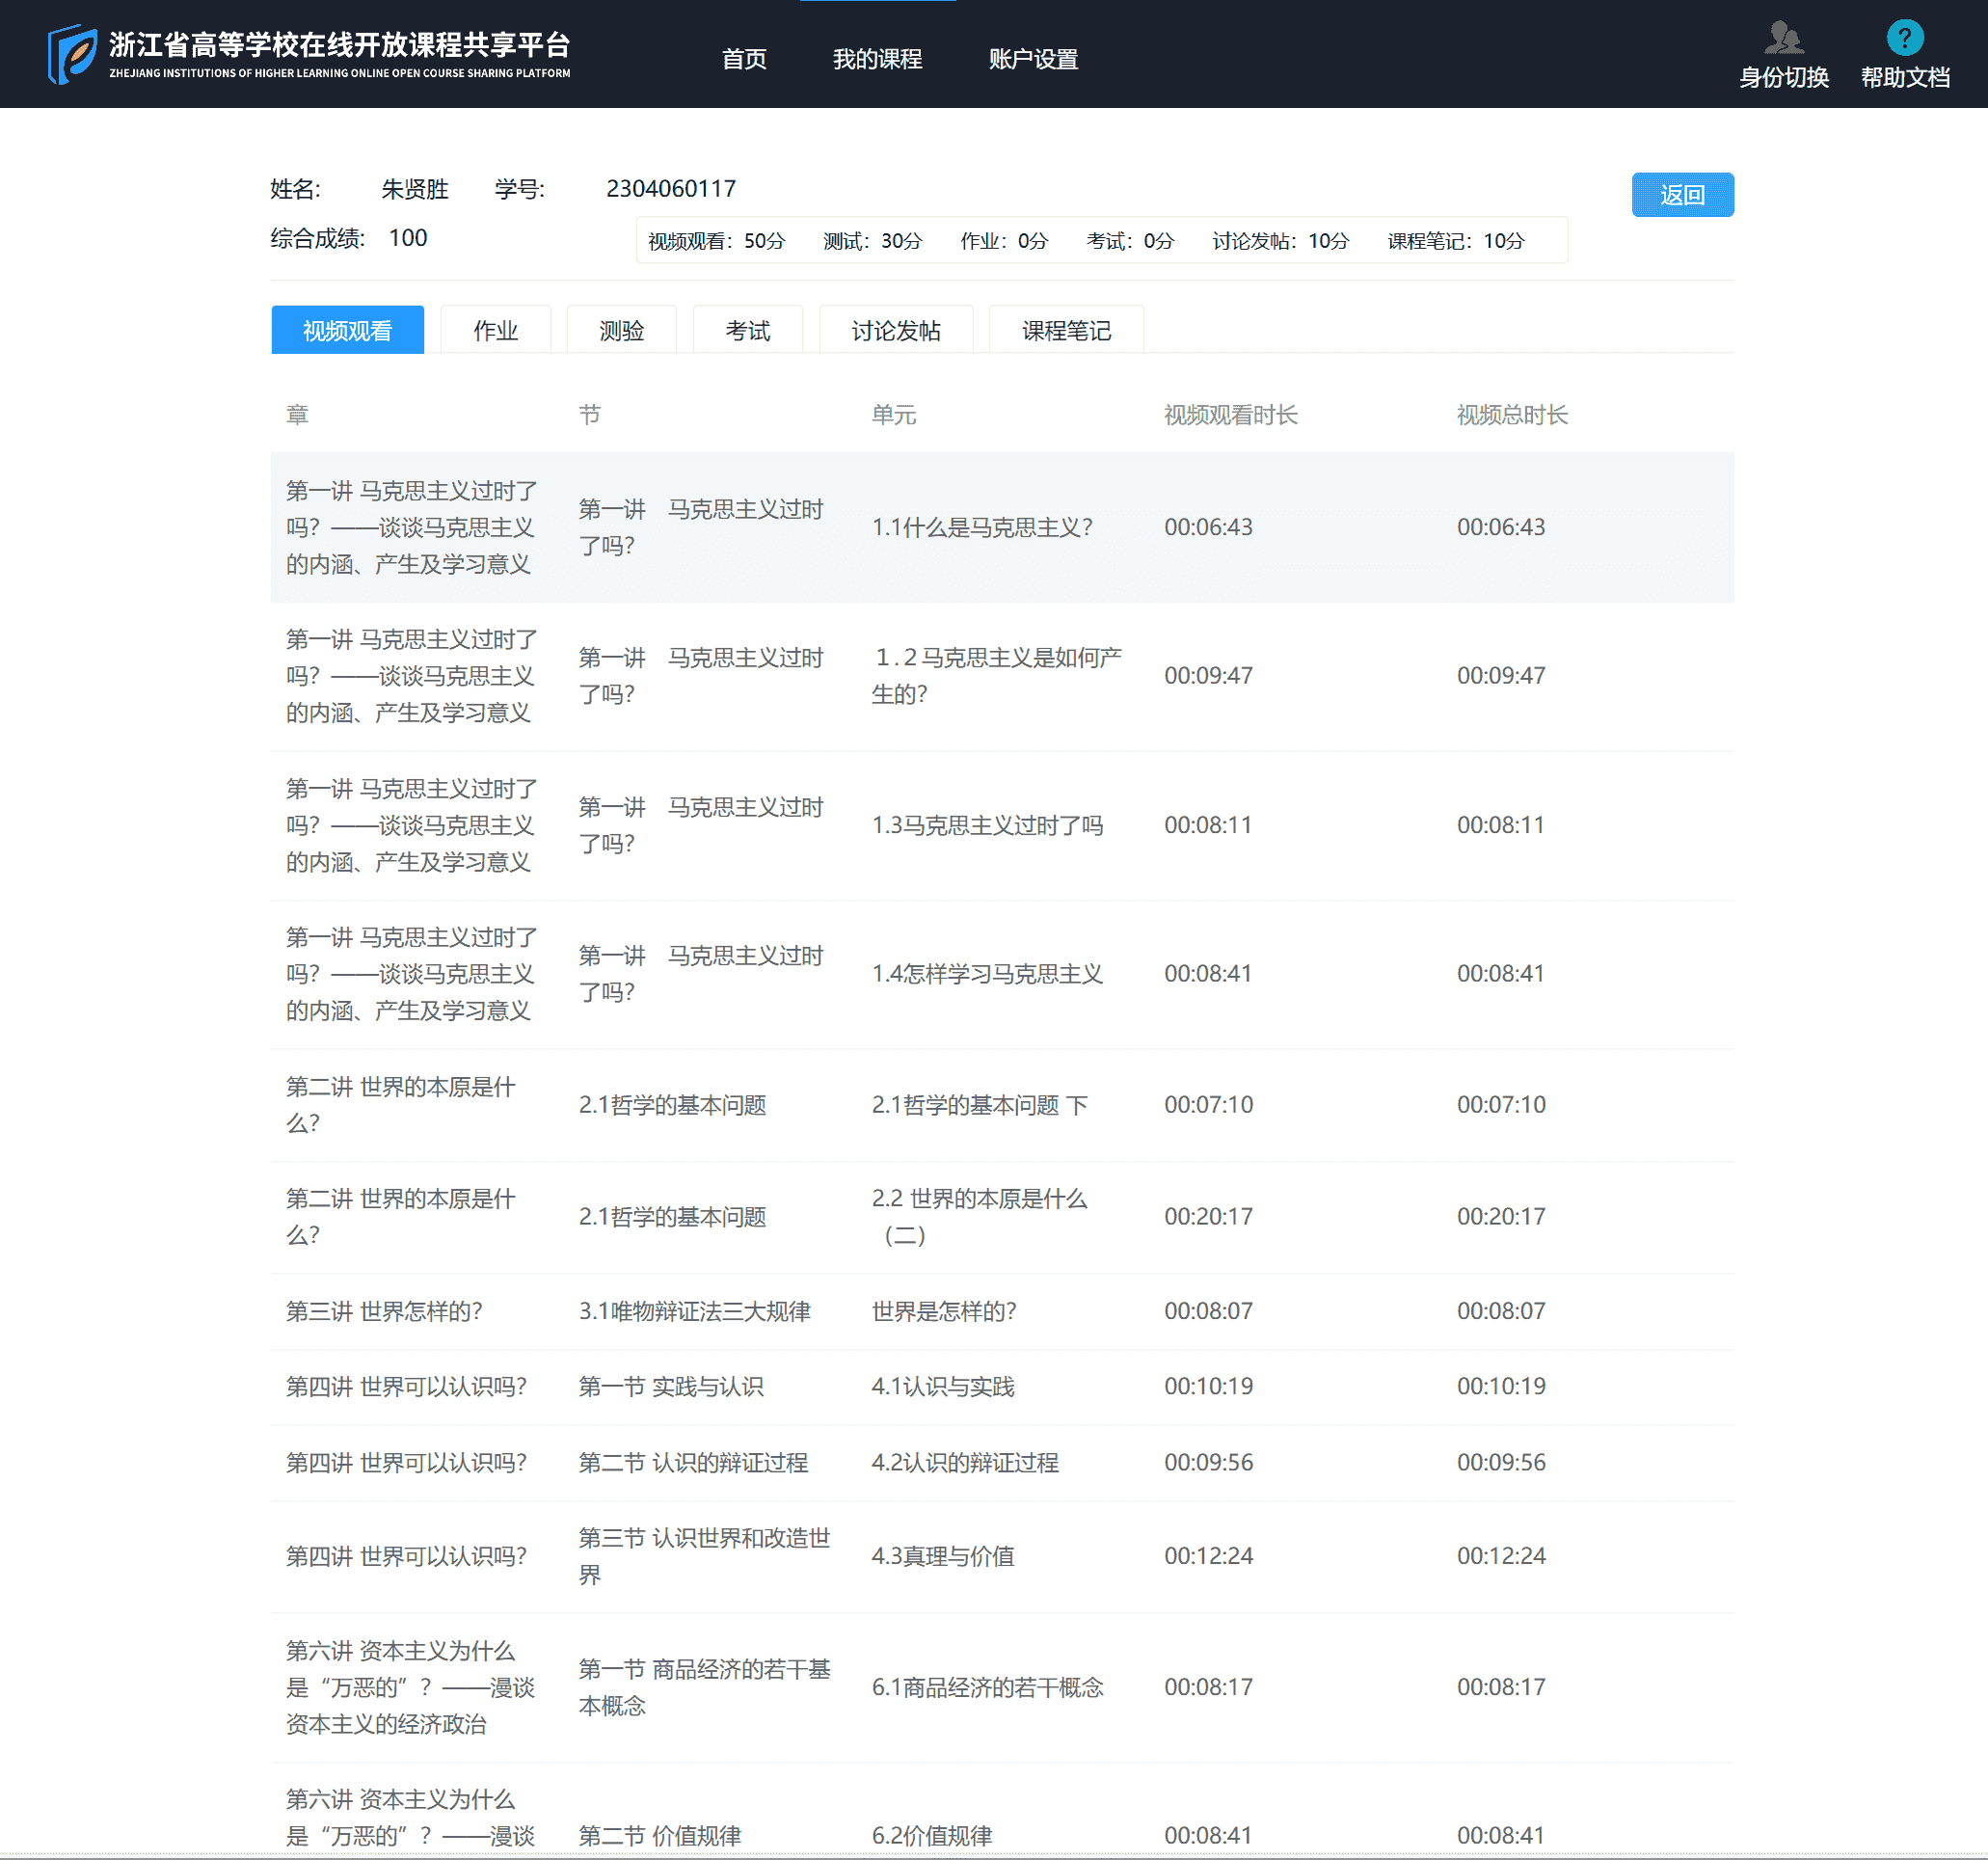1988x1860 pixels.
Task: Switch to the 课程笔记 tab
Action: [1065, 330]
